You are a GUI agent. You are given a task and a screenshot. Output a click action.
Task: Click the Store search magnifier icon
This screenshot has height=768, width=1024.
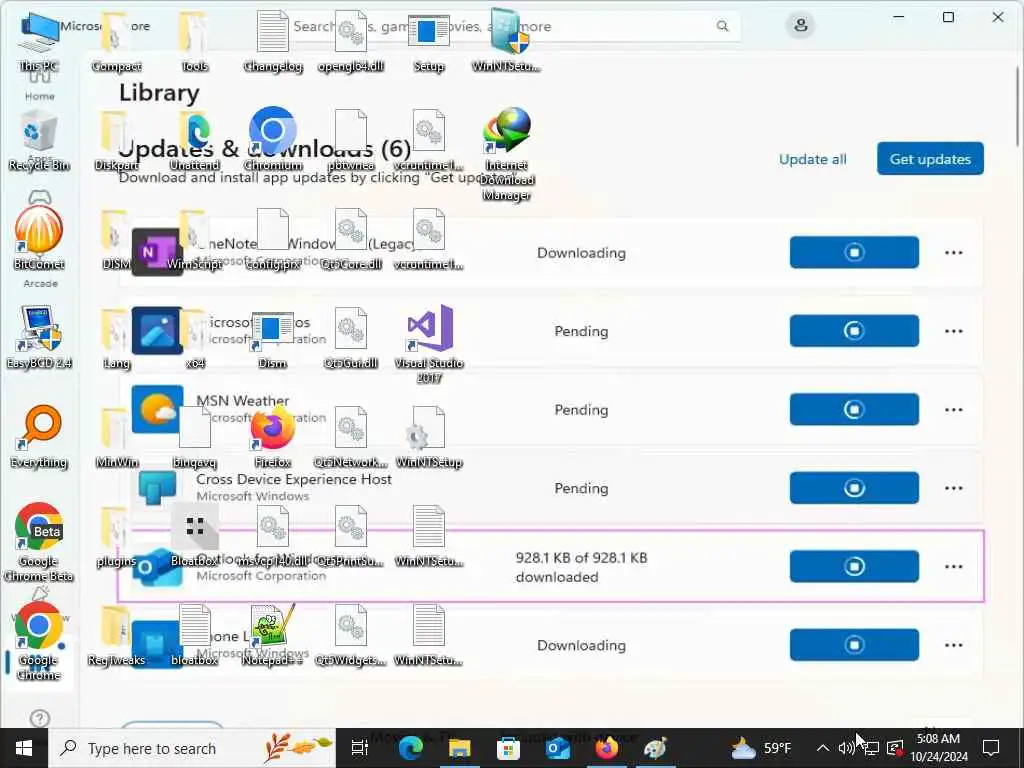click(722, 26)
